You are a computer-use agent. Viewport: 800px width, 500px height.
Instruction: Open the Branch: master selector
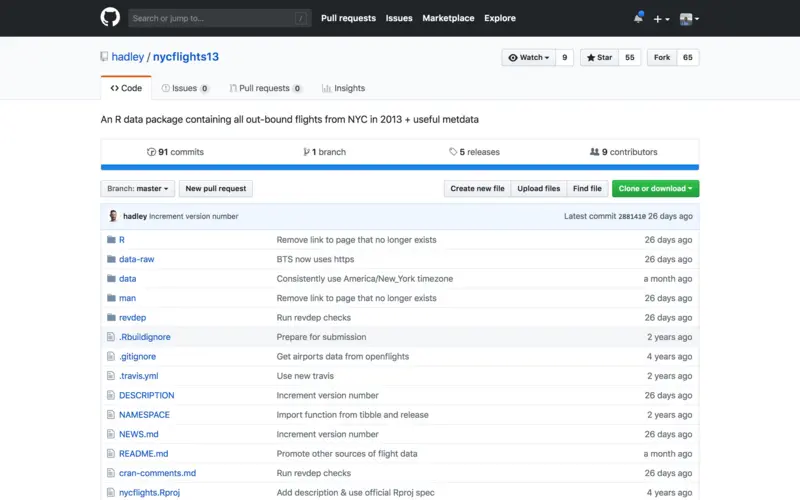point(138,188)
